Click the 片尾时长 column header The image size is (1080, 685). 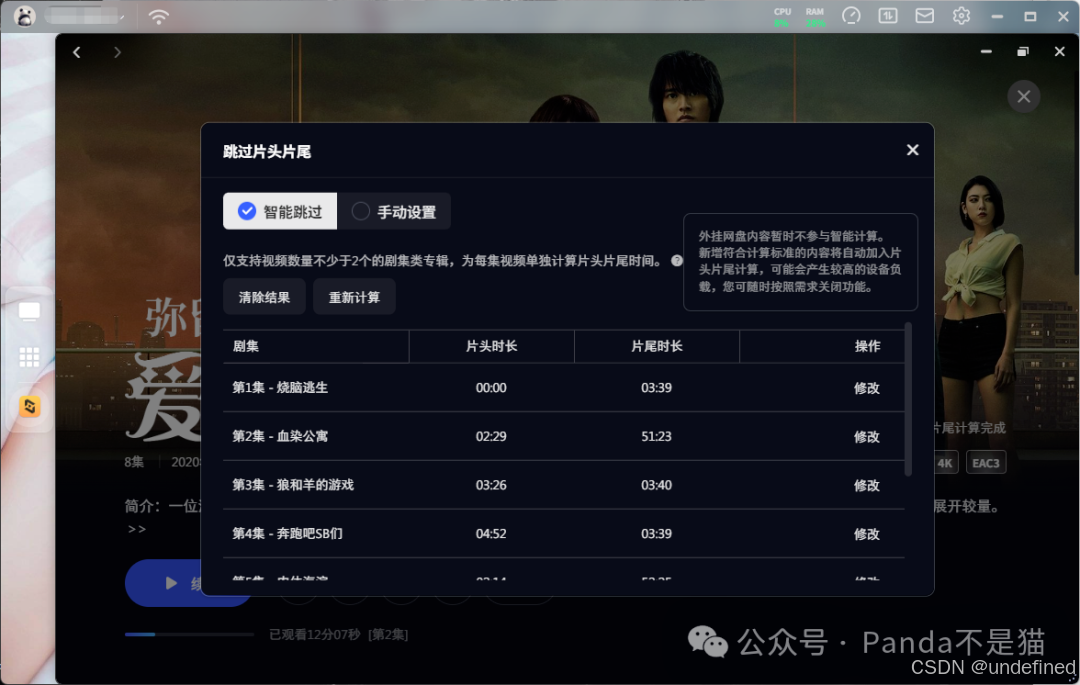click(656, 346)
